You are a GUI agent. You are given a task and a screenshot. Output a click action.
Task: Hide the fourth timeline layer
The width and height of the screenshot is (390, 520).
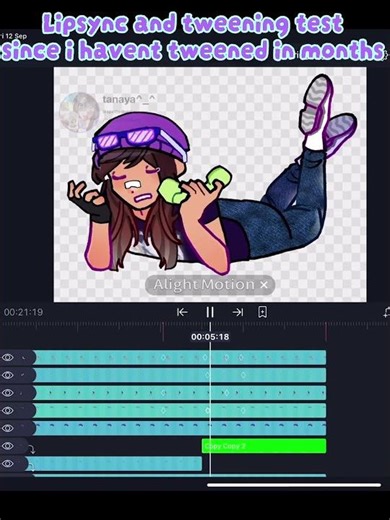pos(8,411)
